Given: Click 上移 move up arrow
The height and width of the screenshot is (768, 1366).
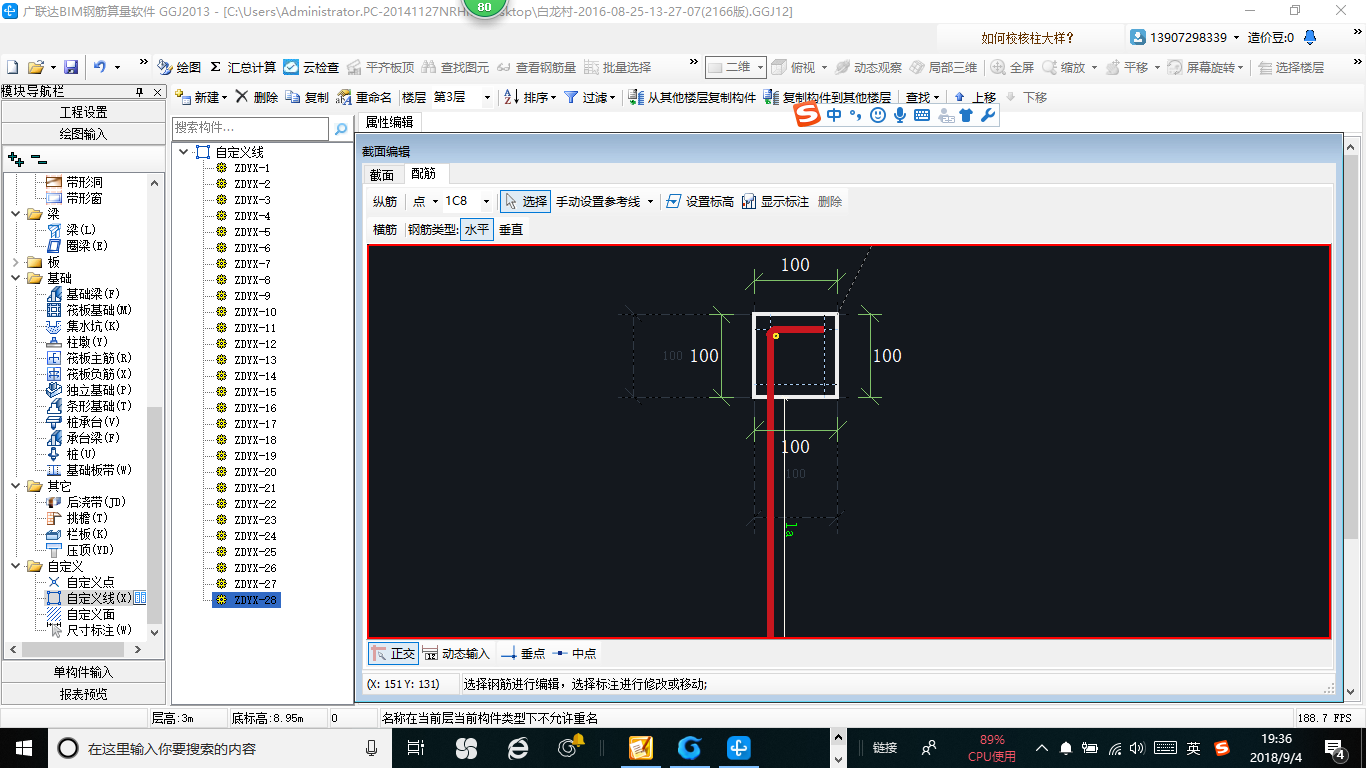Looking at the screenshot, I should click(975, 97).
